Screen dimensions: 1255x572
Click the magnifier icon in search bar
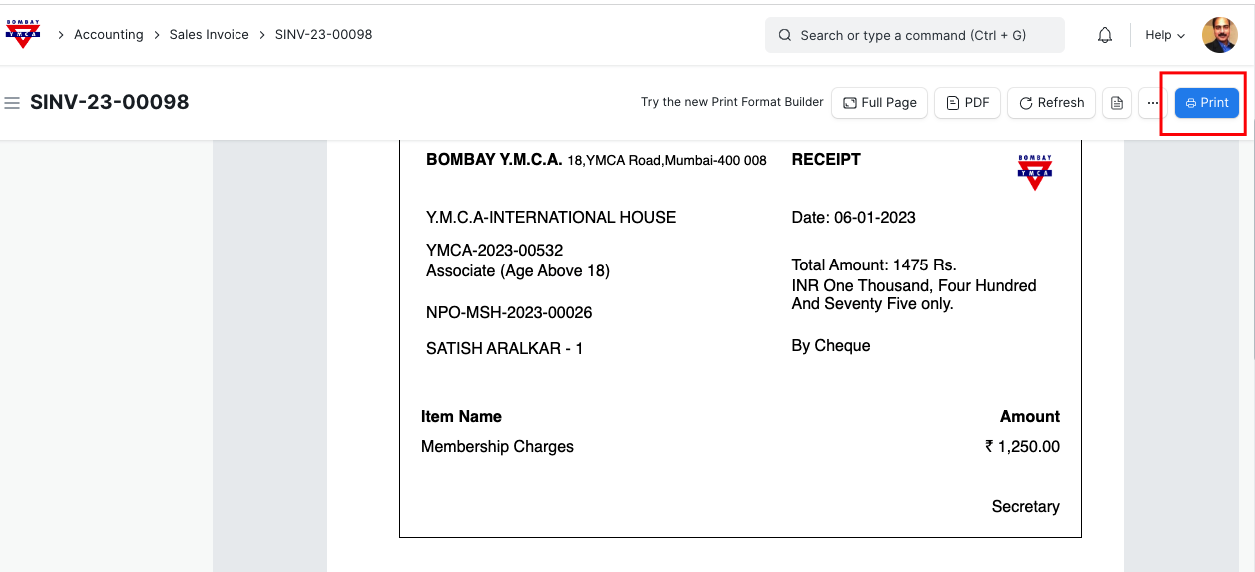pyautogui.click(x=785, y=35)
